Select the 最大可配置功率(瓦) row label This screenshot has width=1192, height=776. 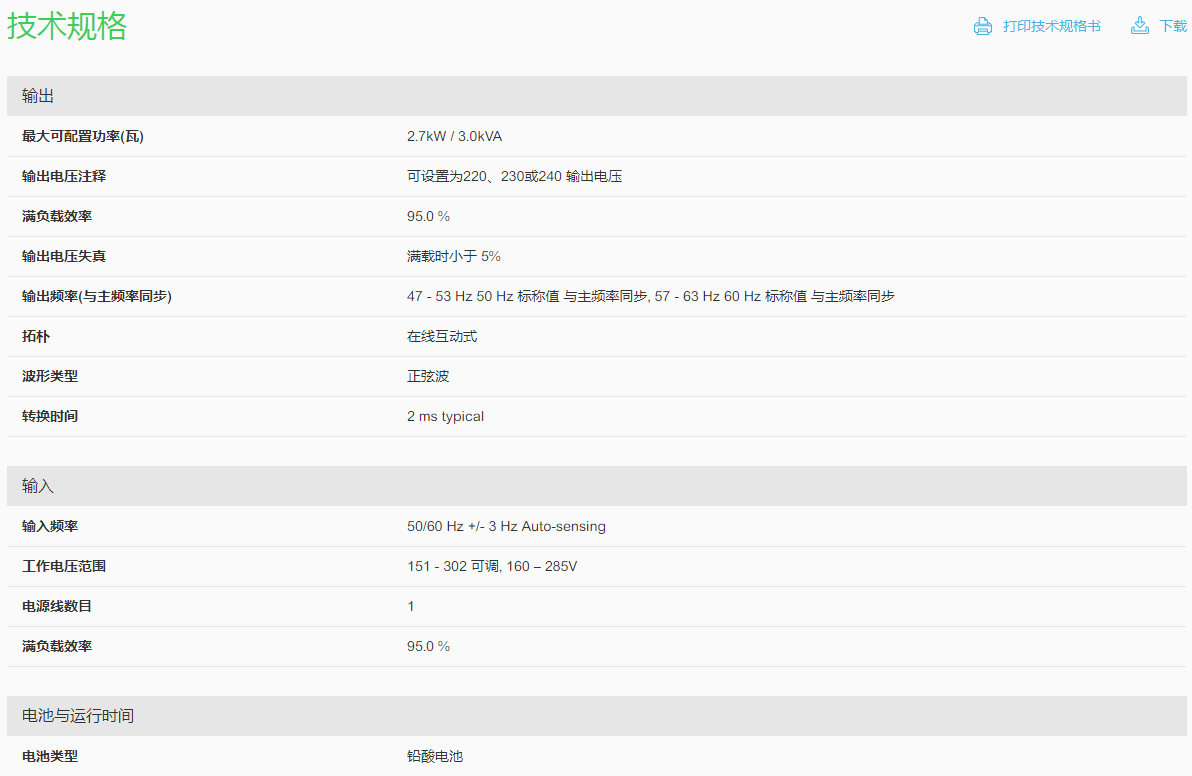(83, 136)
